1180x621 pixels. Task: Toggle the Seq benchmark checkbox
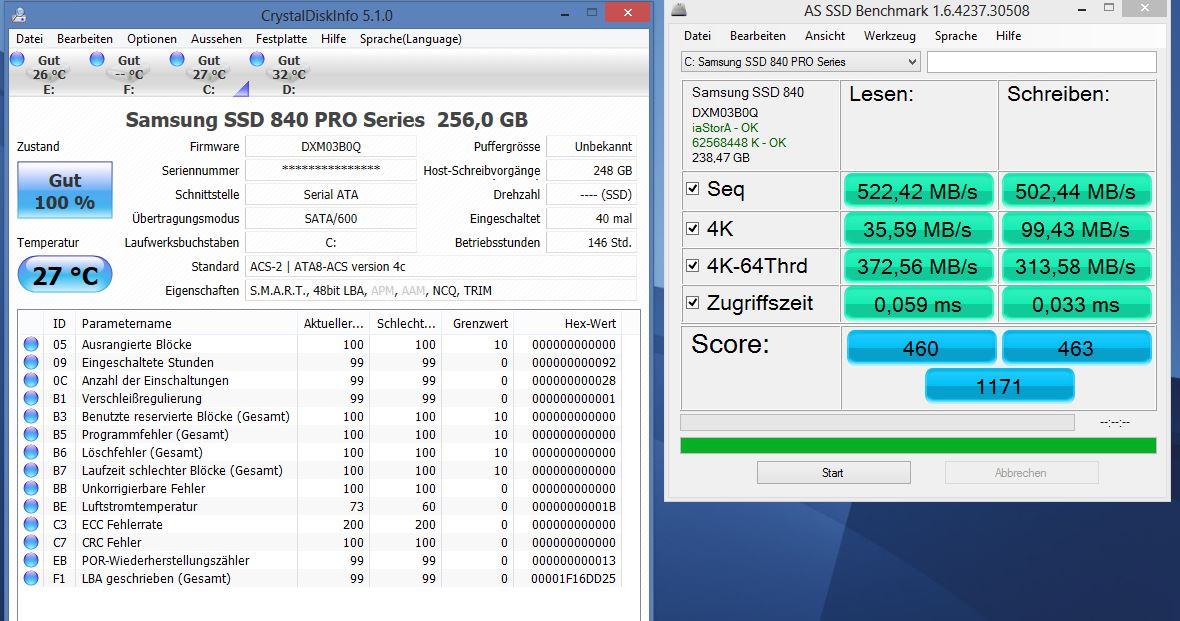coord(693,188)
